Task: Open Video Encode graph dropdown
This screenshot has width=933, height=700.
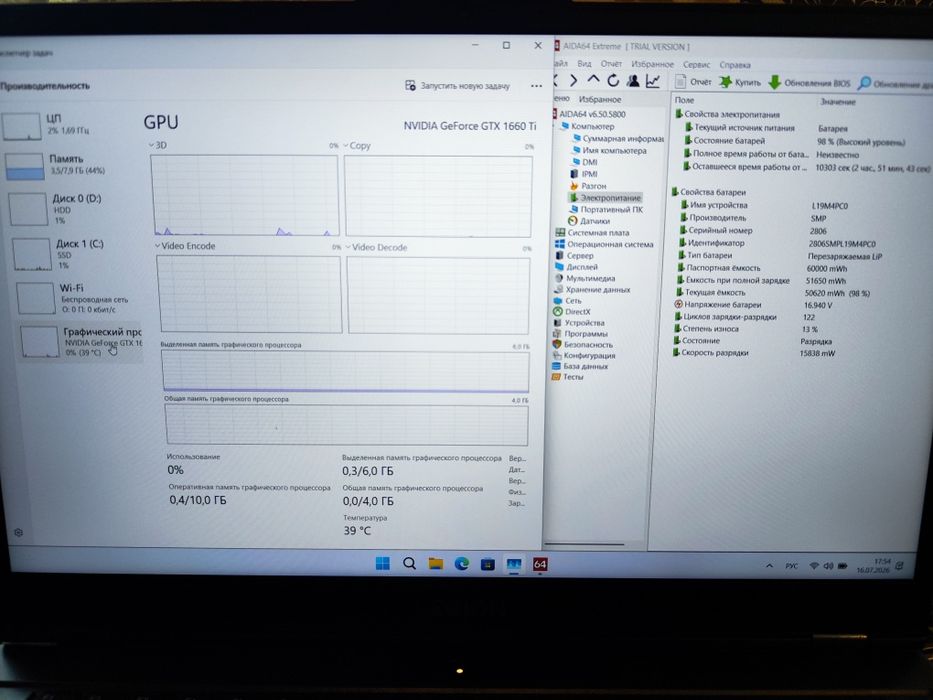Action: pyautogui.click(x=185, y=245)
